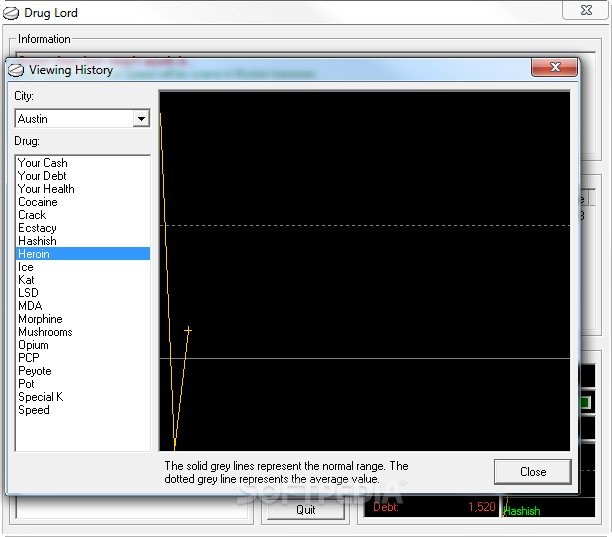Click the red Debt value 1,520
This screenshot has height=537, width=612.
(482, 507)
